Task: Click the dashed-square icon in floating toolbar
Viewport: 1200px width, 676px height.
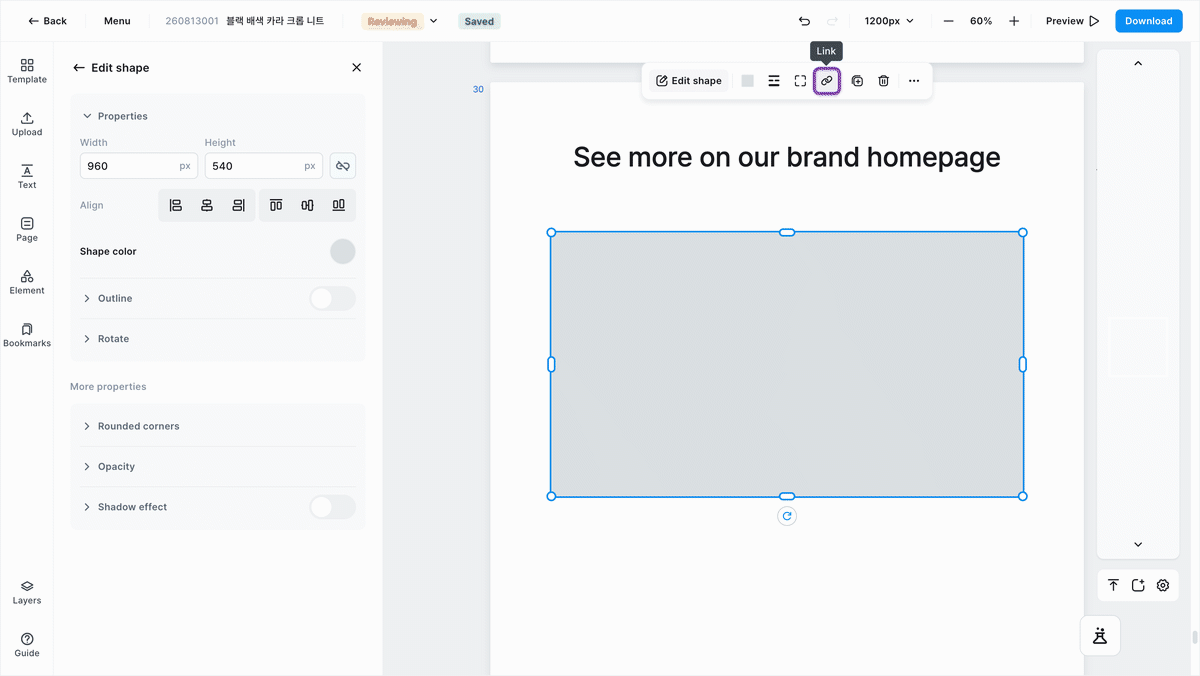Action: 800,81
